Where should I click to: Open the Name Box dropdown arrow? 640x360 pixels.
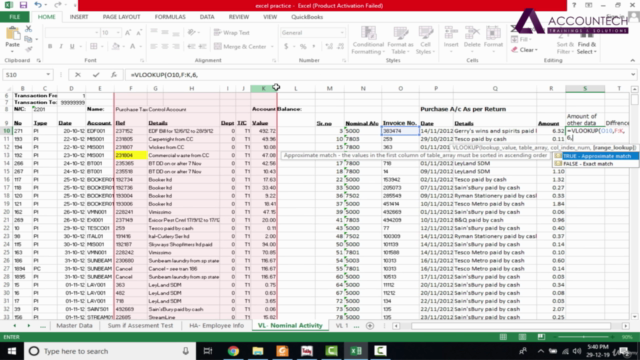point(48,75)
